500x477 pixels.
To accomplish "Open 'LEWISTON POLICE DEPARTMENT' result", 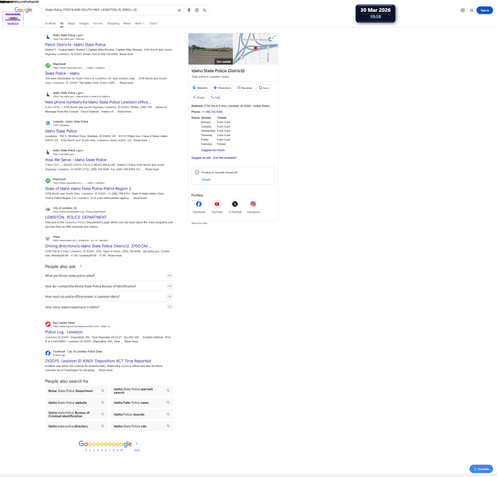I will click(76, 217).
